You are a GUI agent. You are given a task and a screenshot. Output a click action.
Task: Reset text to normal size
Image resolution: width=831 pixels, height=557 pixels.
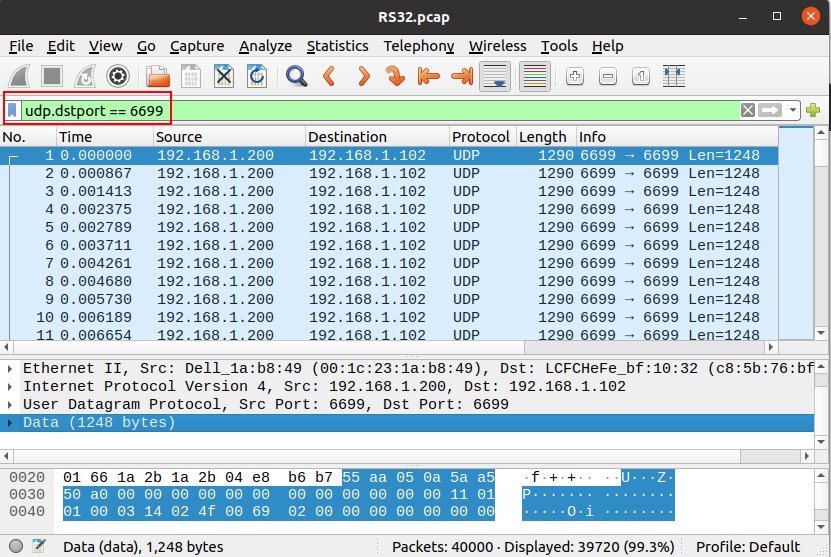(641, 76)
